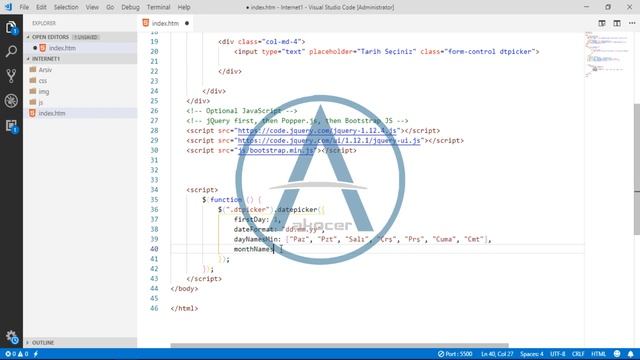The image size is (640, 360).
Task: Open the Extensions view
Action: tap(11, 126)
